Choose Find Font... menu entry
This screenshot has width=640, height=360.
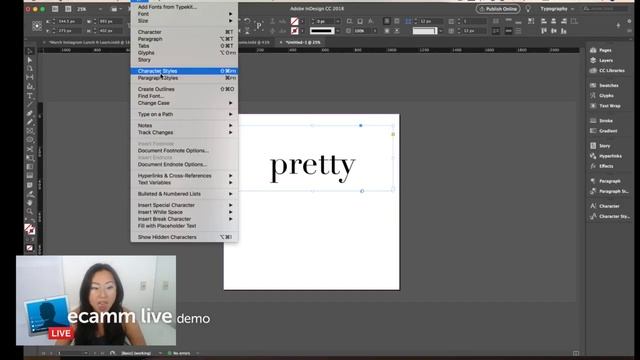184,96
